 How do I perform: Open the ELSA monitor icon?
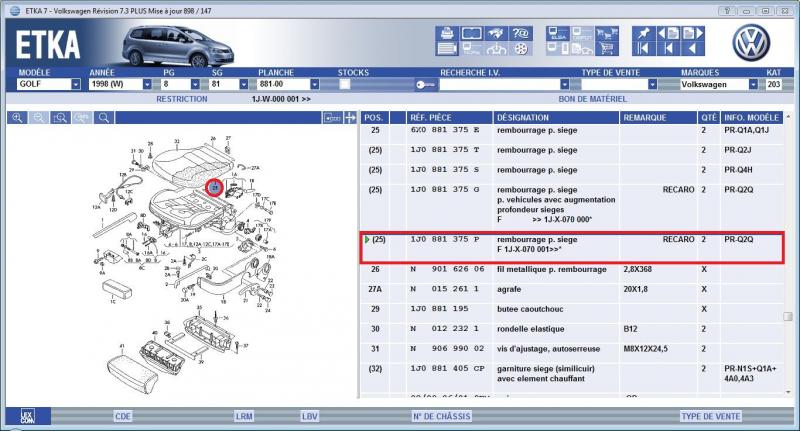coord(558,33)
